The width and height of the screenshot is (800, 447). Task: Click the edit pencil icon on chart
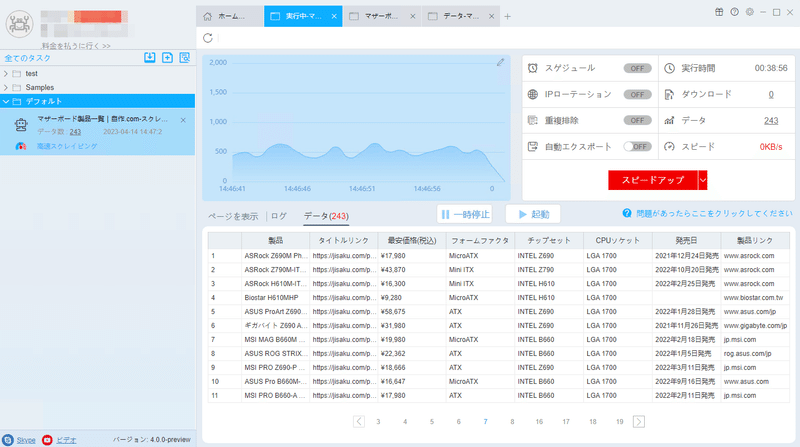pyautogui.click(x=501, y=62)
